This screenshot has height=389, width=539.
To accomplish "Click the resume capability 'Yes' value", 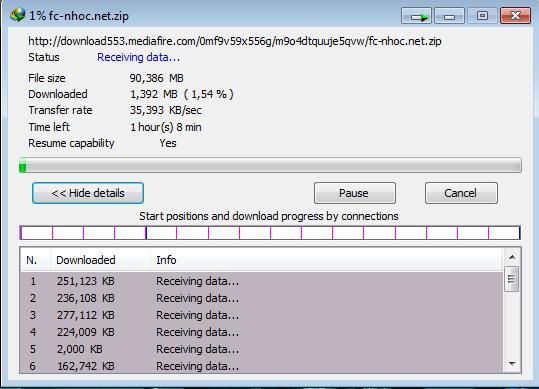I will [168, 143].
